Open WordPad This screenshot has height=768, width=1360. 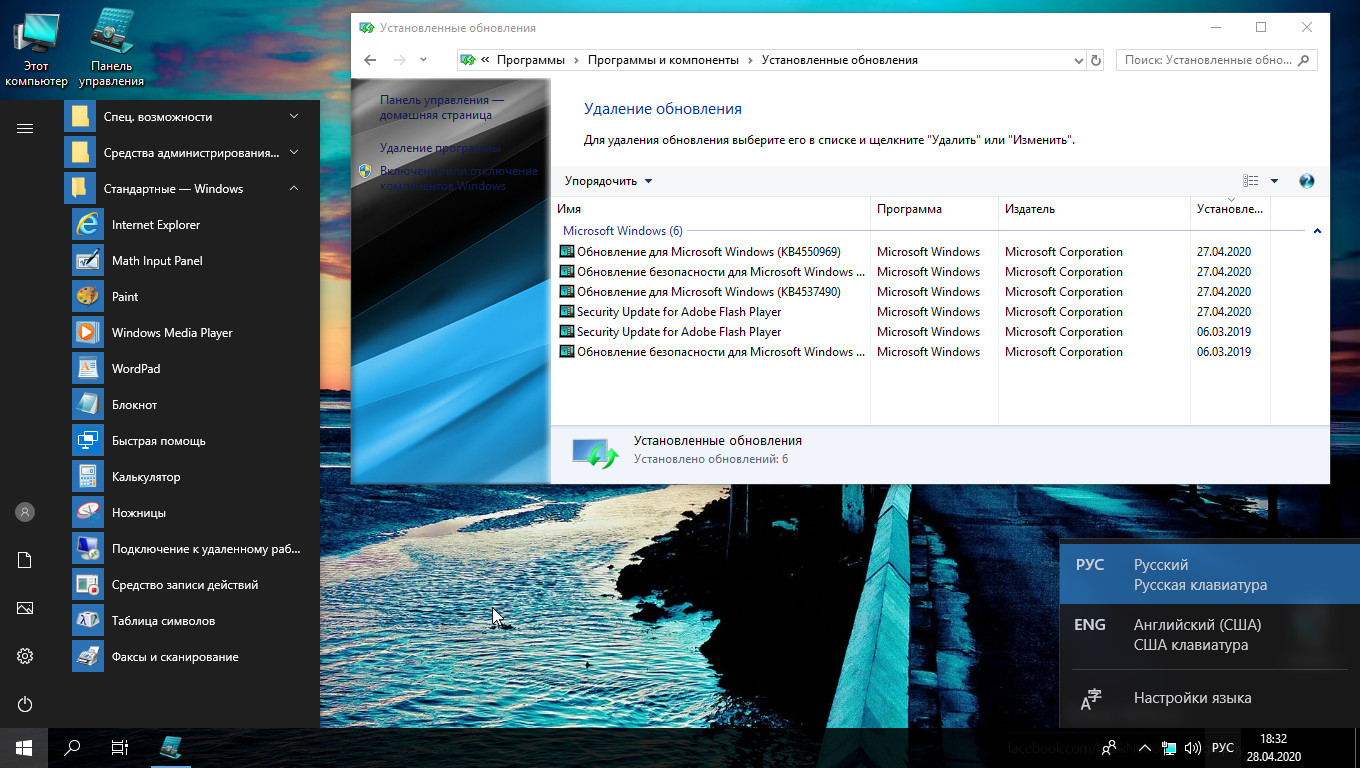(x=186, y=369)
